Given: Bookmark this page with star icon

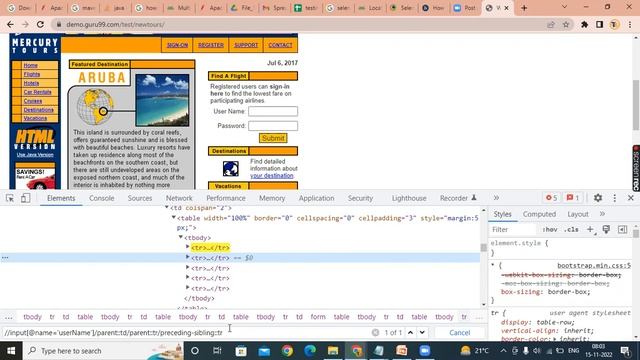Looking at the screenshot, I should coord(566,24).
